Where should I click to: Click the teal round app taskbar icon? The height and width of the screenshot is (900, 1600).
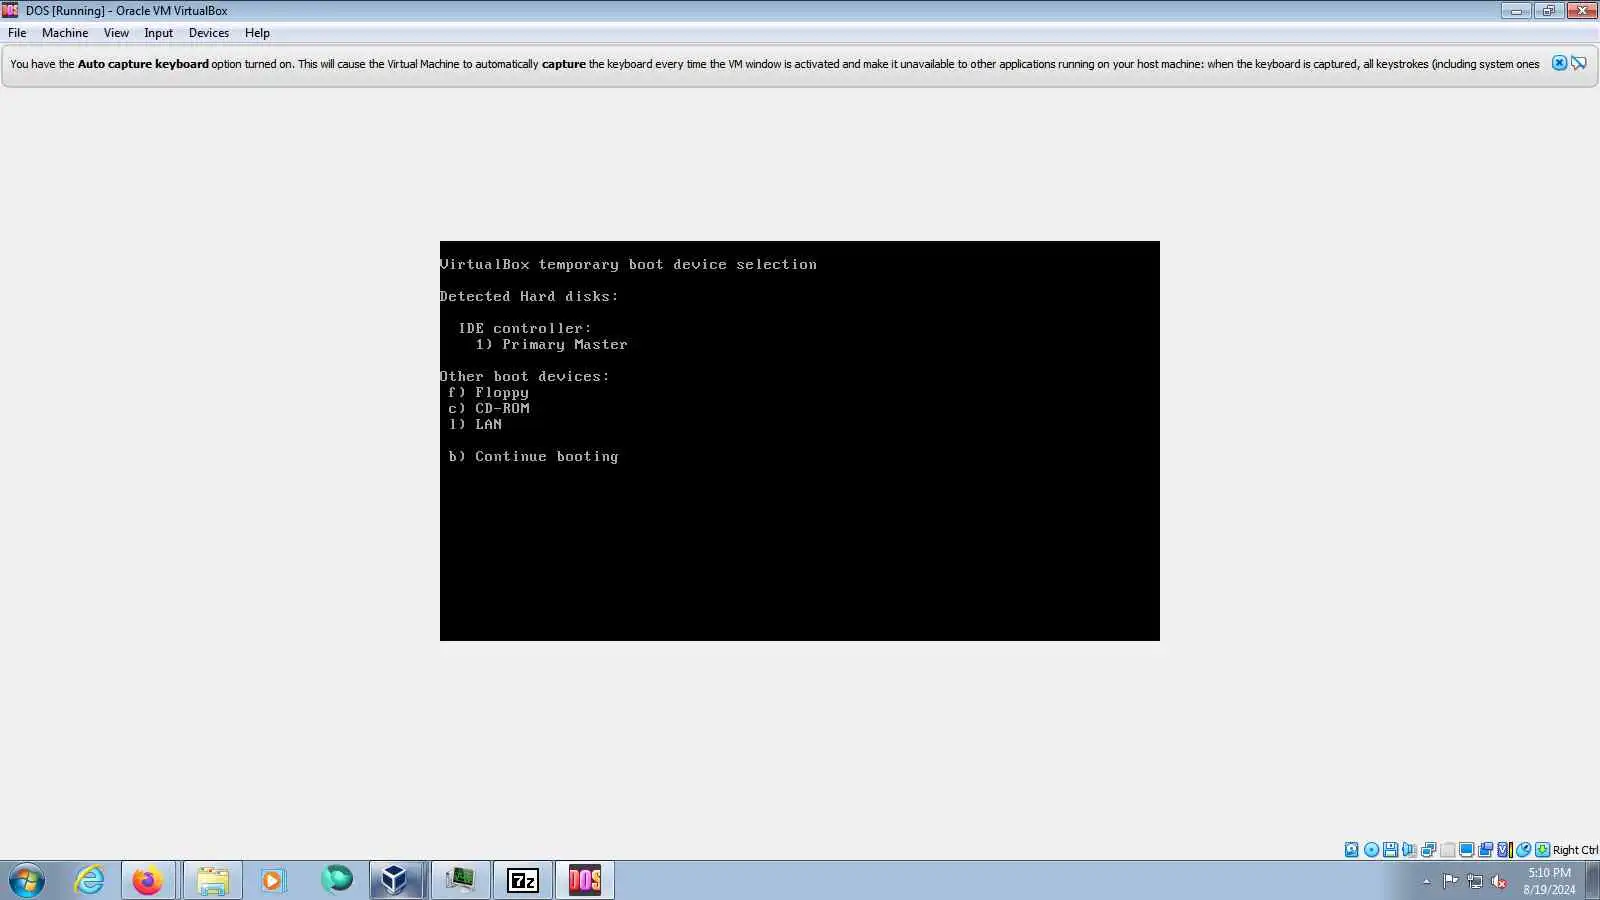click(x=337, y=880)
